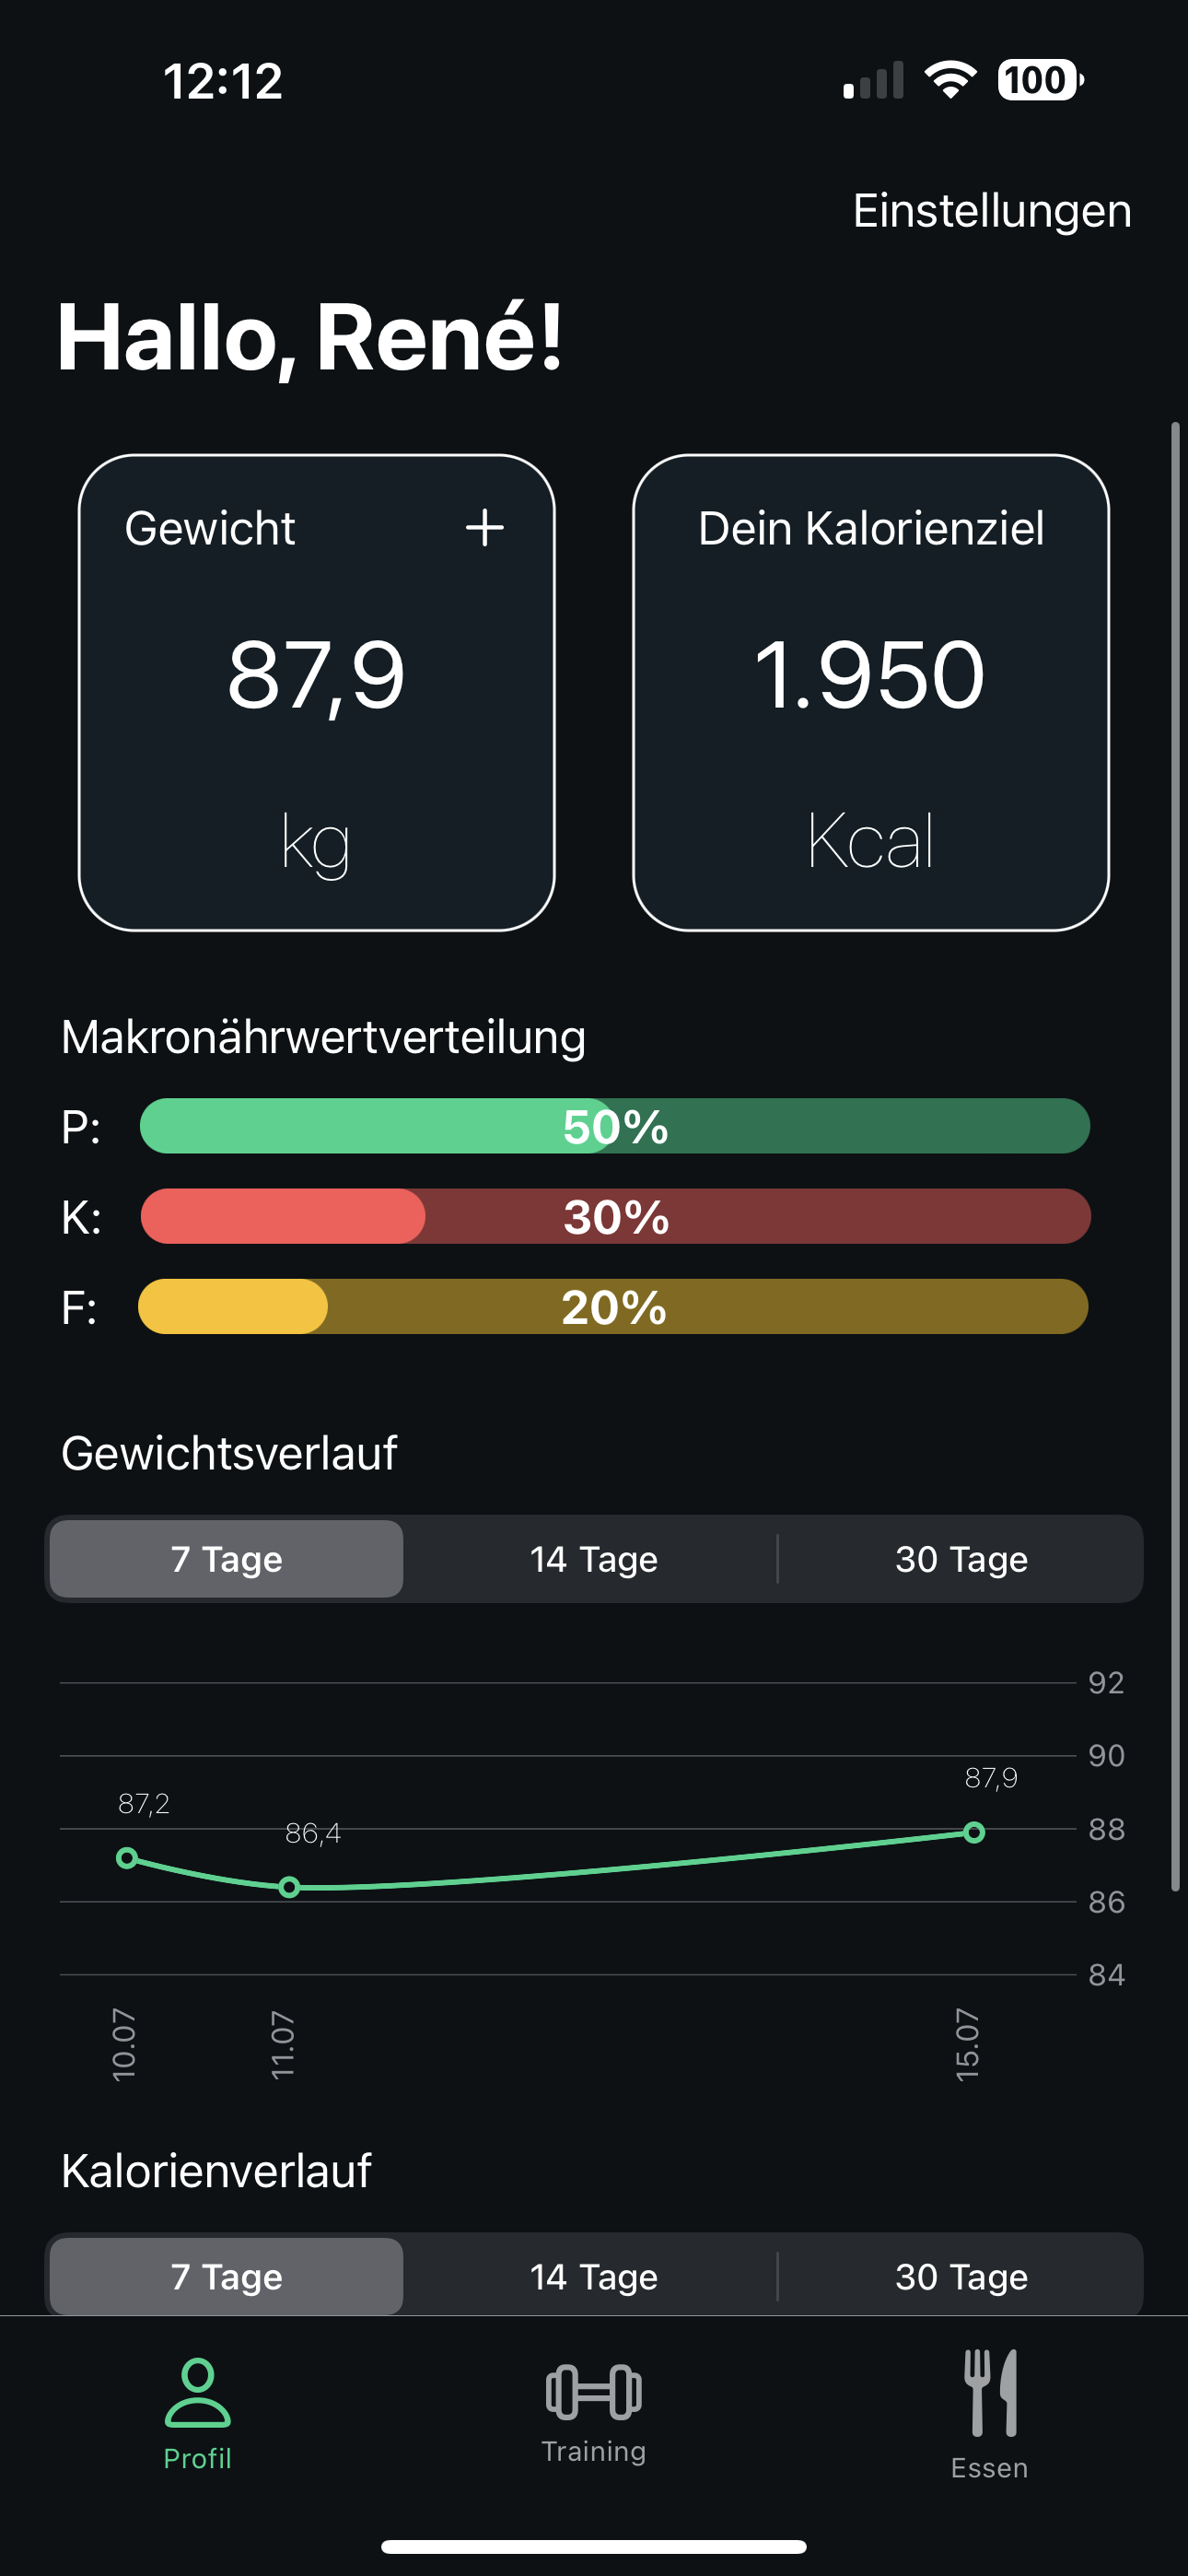Image resolution: width=1188 pixels, height=2576 pixels.
Task: Tap the carbs 30% progress bar
Action: [615, 1216]
